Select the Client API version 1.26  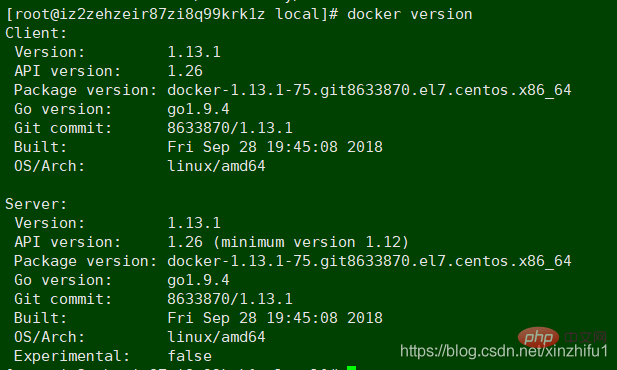[x=185, y=71]
